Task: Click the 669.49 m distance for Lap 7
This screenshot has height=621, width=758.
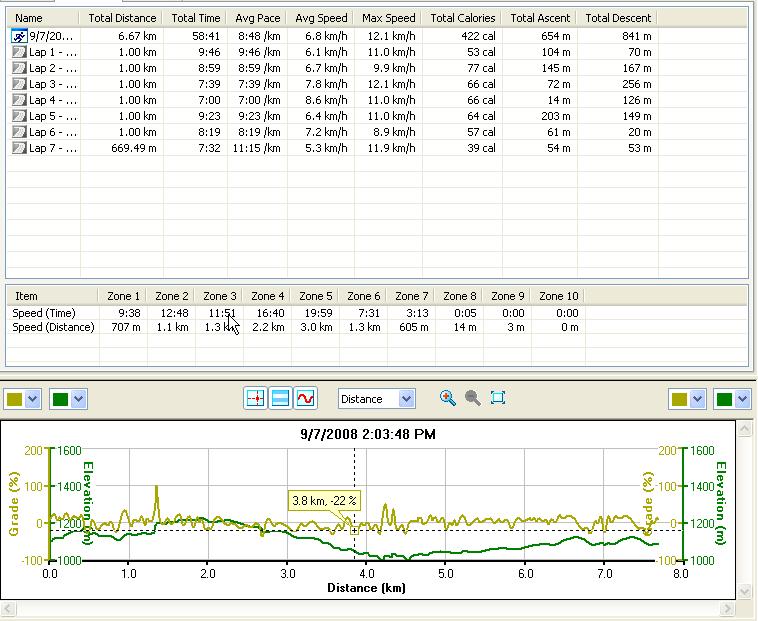Action: [x=134, y=148]
